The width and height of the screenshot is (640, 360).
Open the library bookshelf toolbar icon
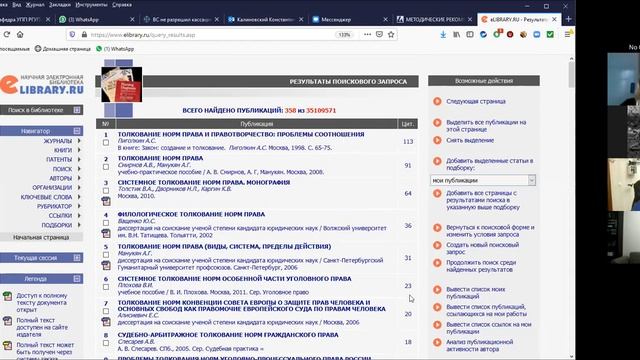click(456, 35)
